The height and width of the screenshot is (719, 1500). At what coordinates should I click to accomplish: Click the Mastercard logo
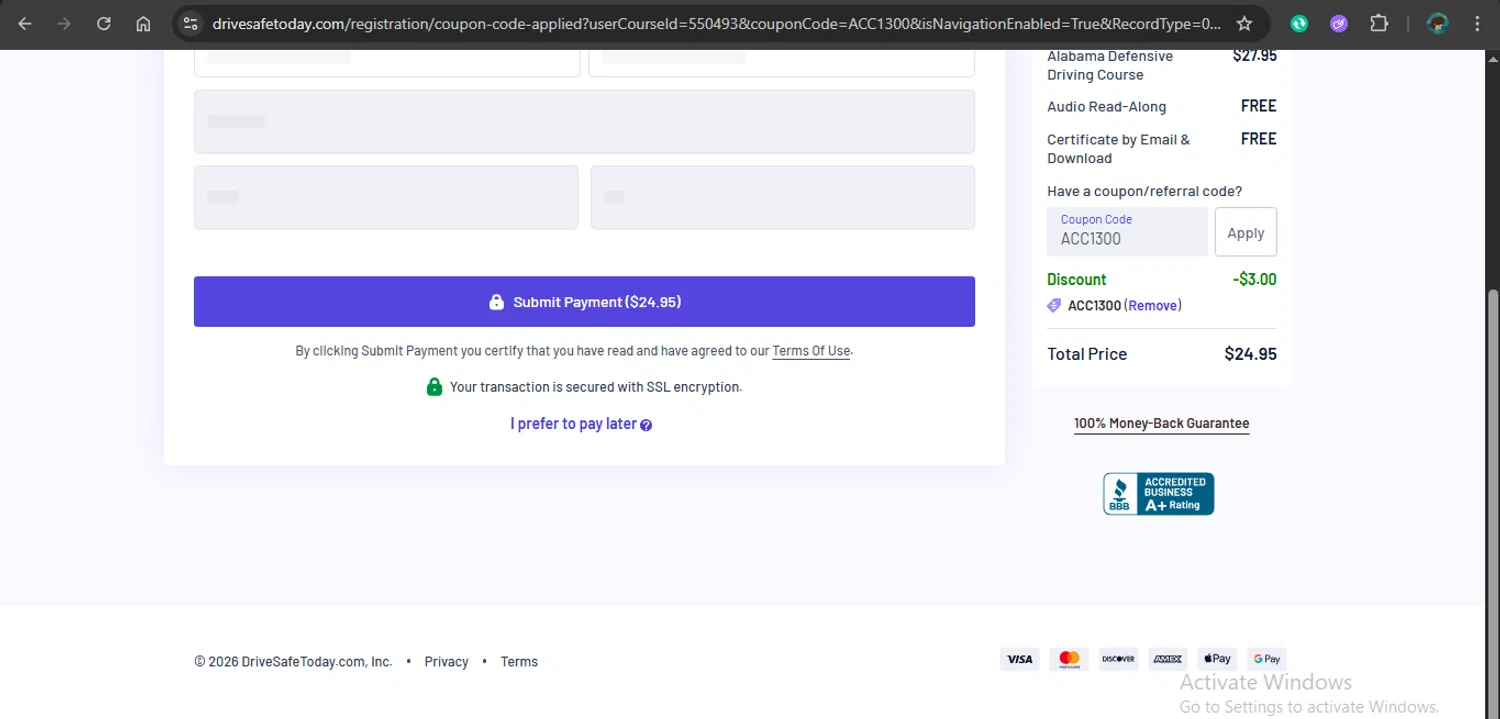[x=1069, y=659]
